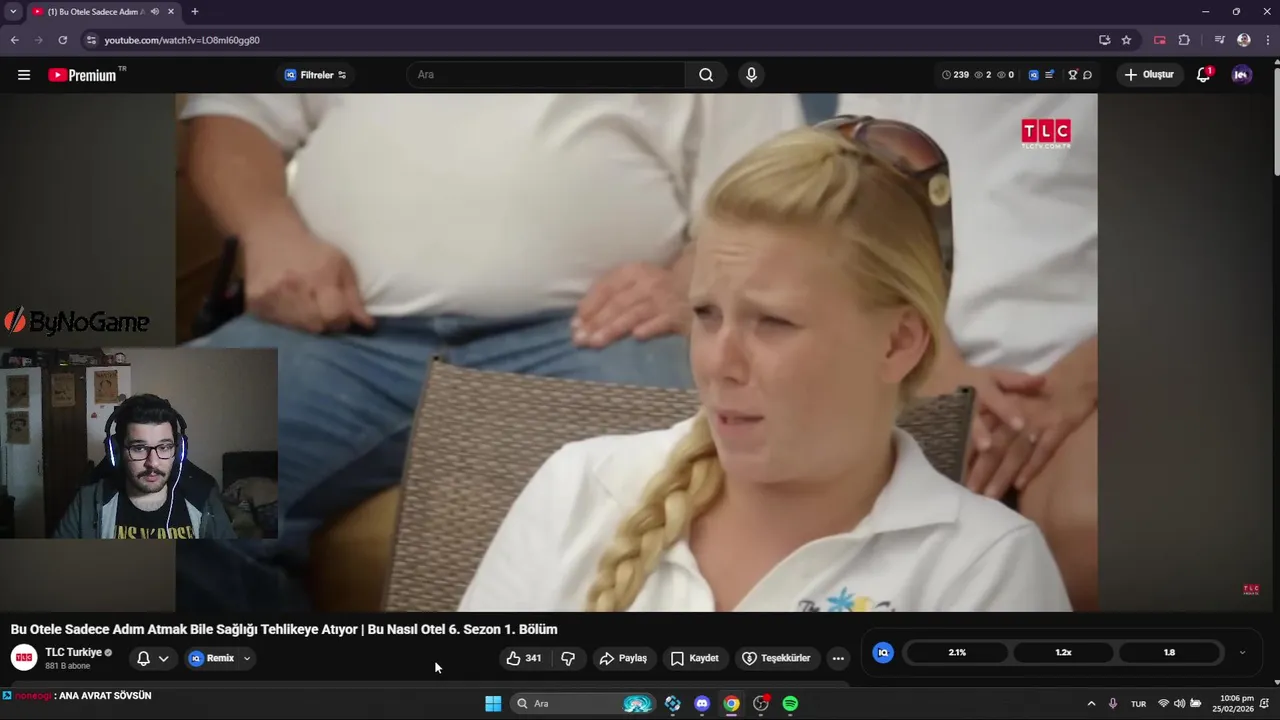Open a new browser tab

pyautogui.click(x=195, y=12)
